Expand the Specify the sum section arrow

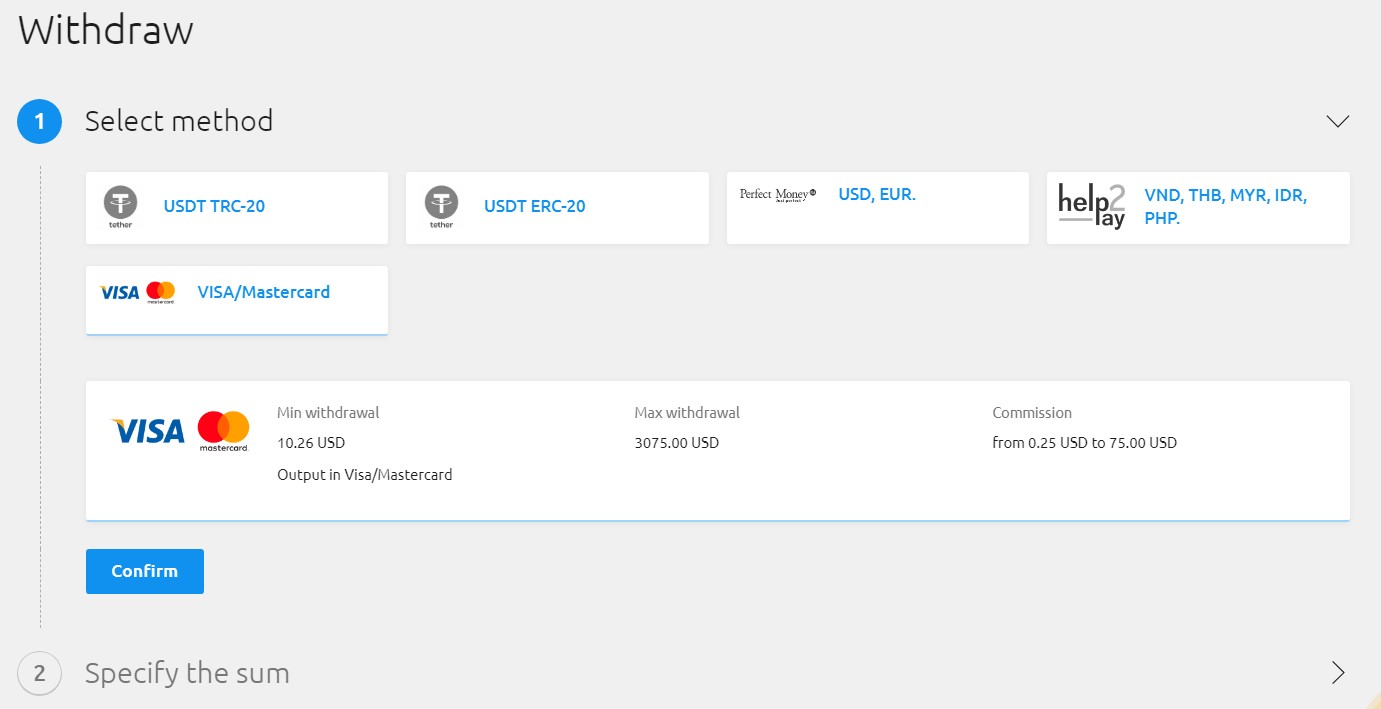click(1338, 672)
